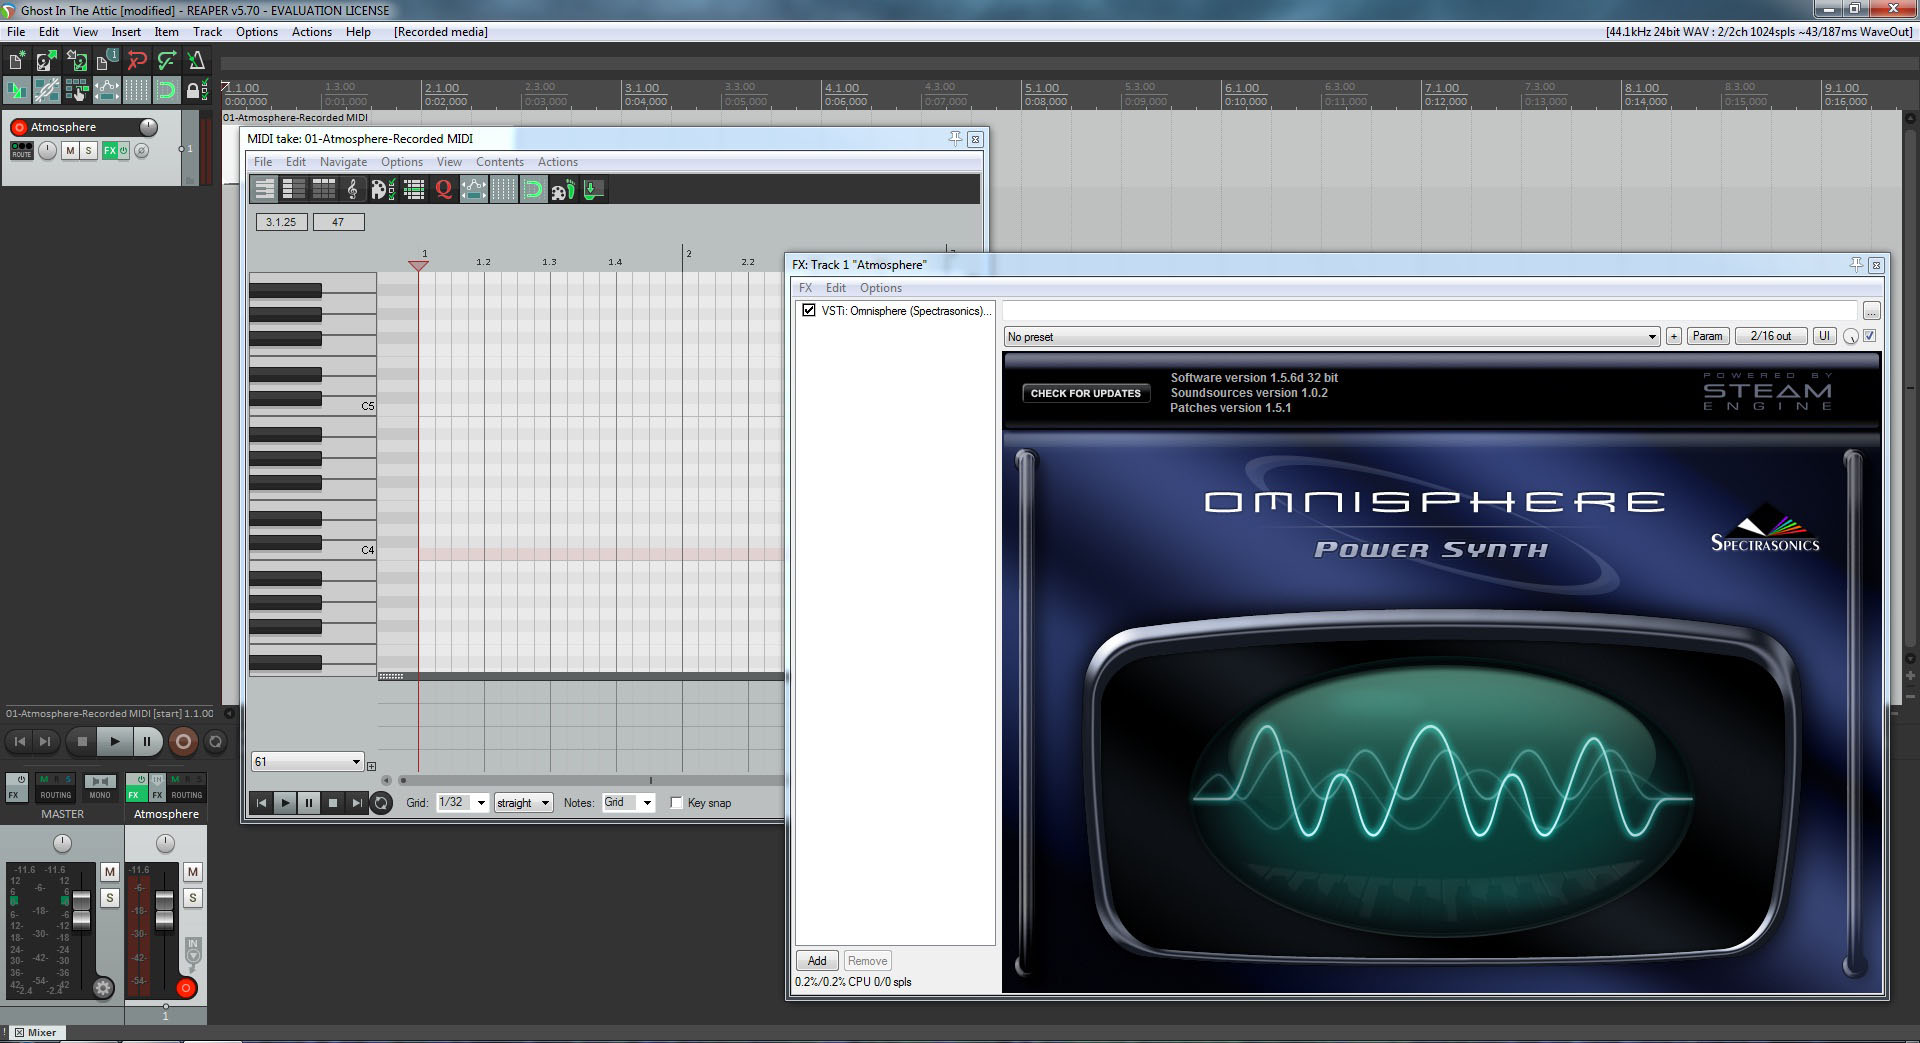Click the main transport Record button
This screenshot has height=1043, width=1920.
tap(183, 741)
